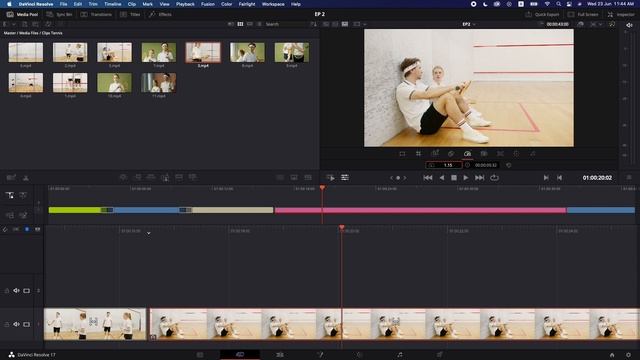640x360 pixels.
Task: Toggle loop playback
Action: coord(494,178)
